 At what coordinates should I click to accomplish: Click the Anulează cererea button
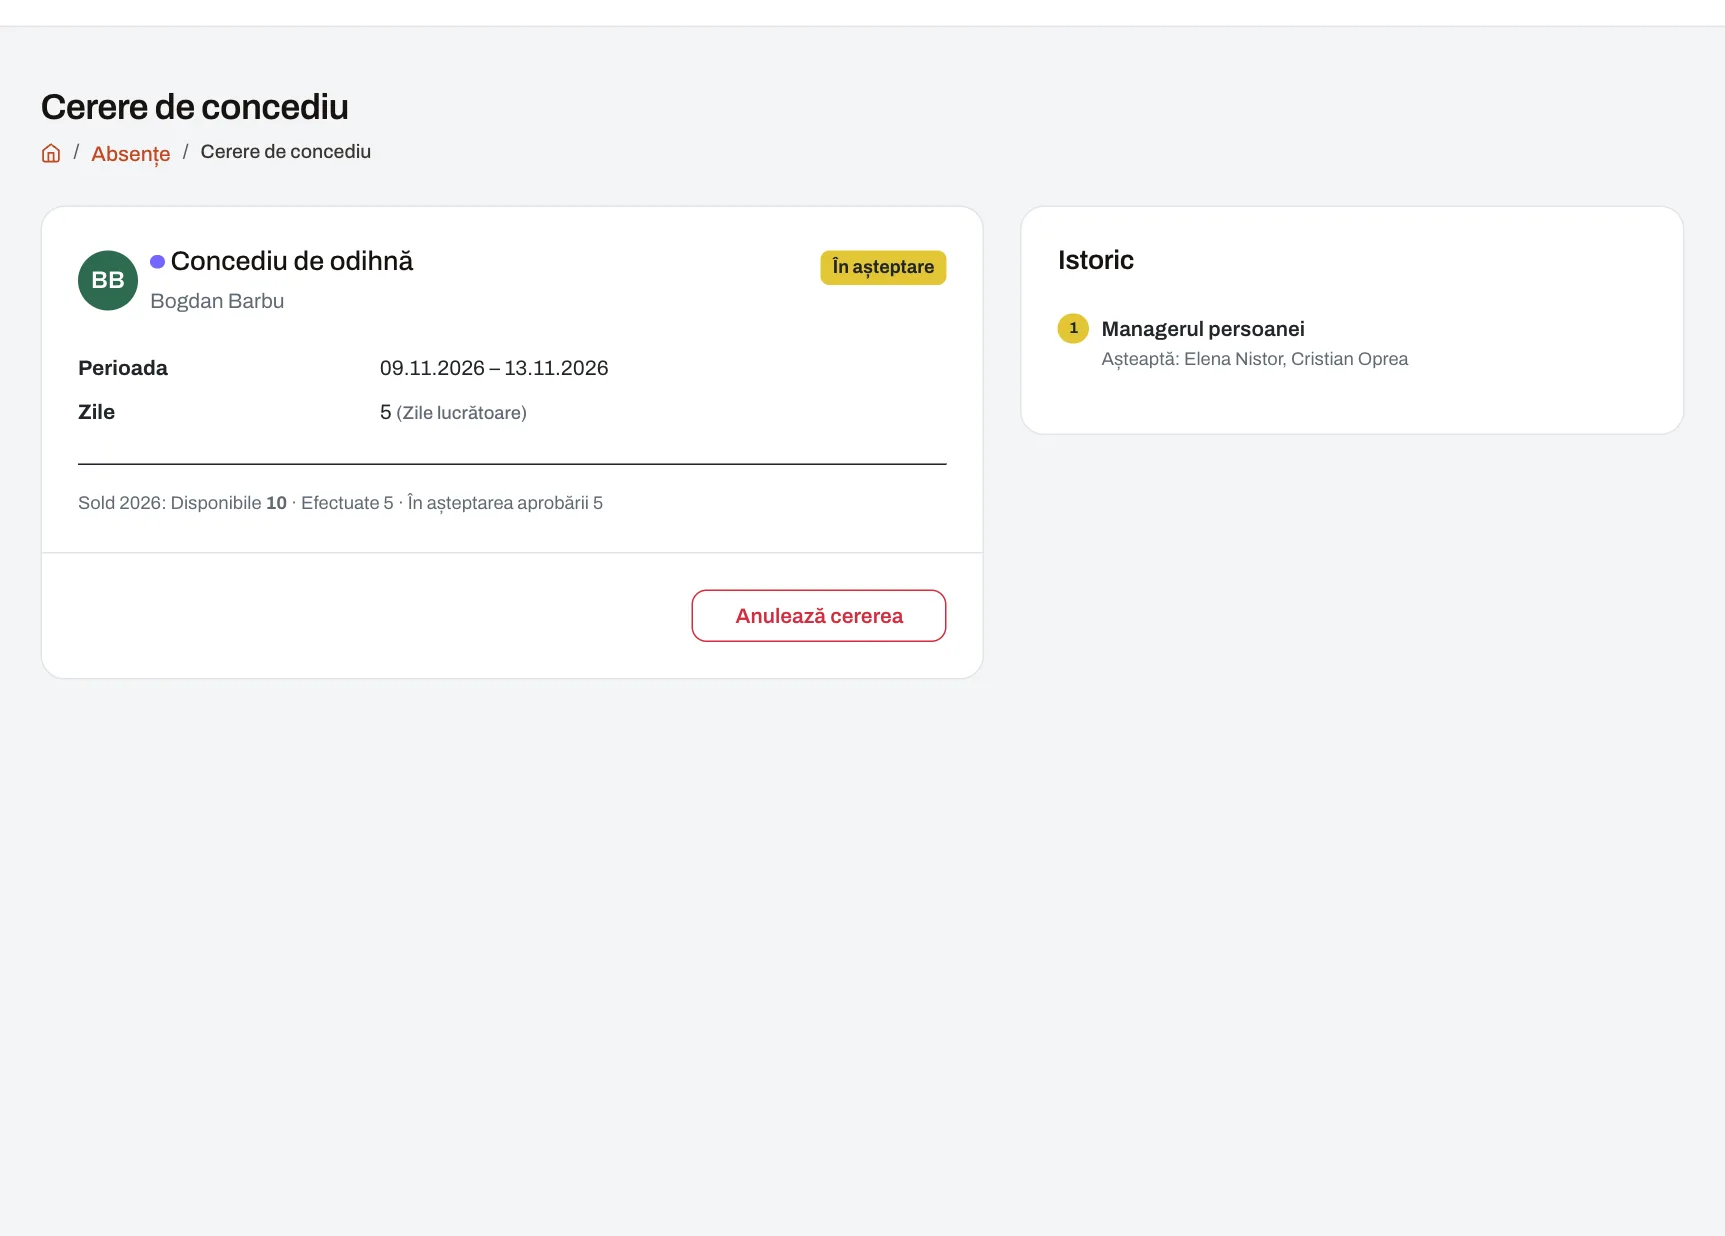click(x=818, y=616)
